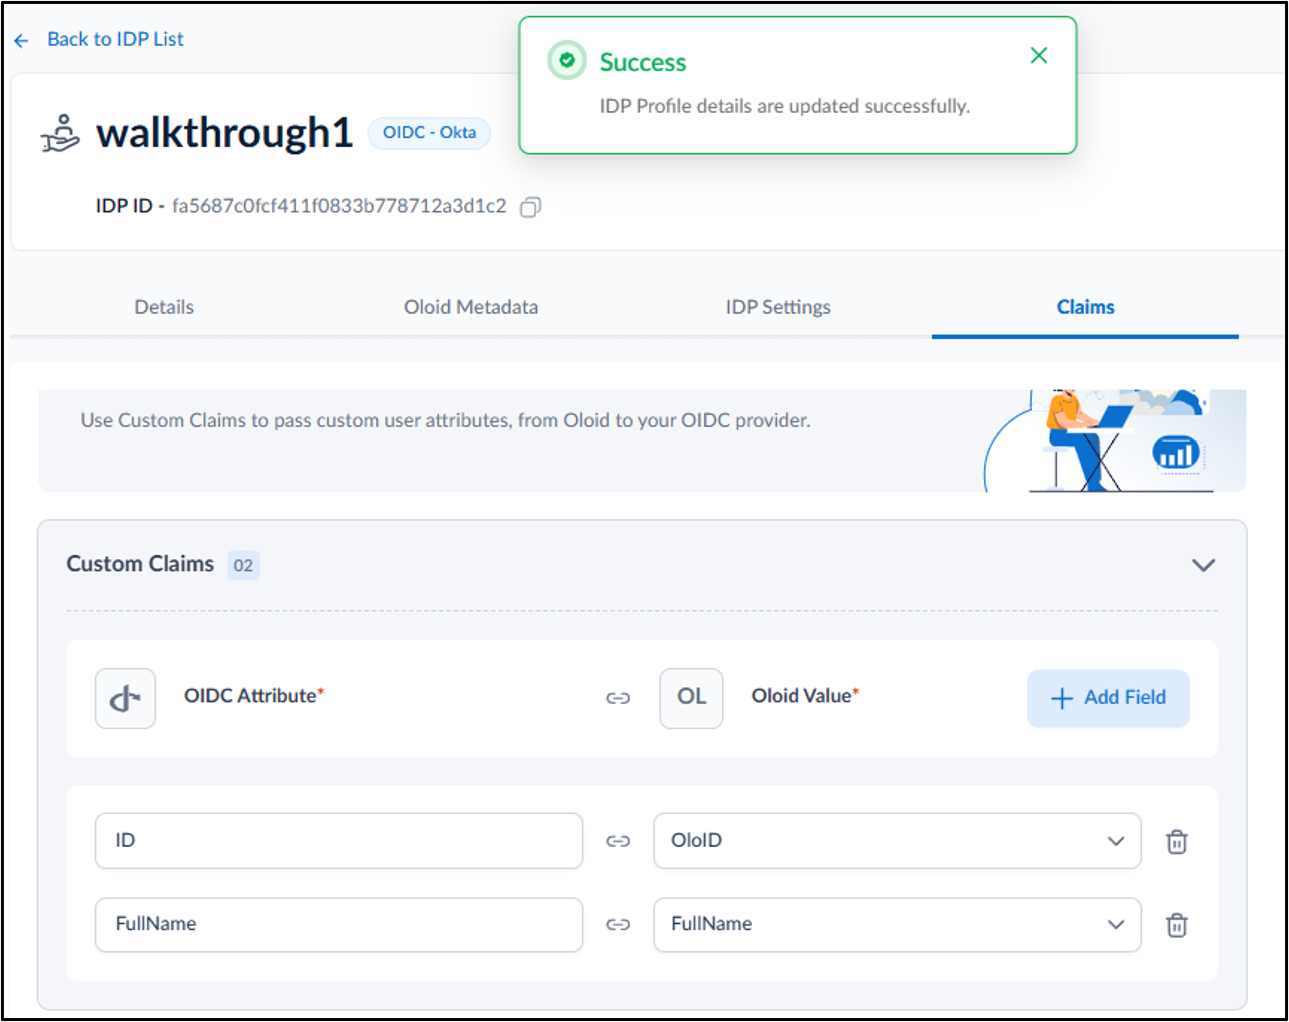This screenshot has height=1022, width=1289.
Task: Click the walkthrough1 title
Action: click(224, 133)
